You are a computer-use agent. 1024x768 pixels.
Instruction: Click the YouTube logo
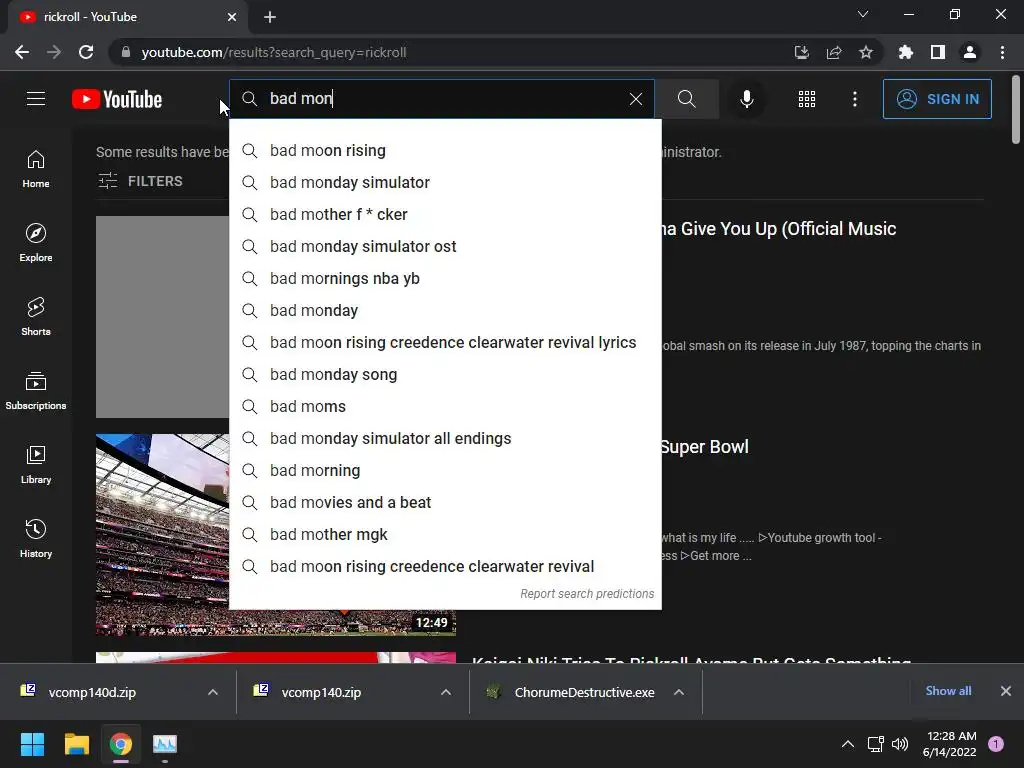(117, 99)
